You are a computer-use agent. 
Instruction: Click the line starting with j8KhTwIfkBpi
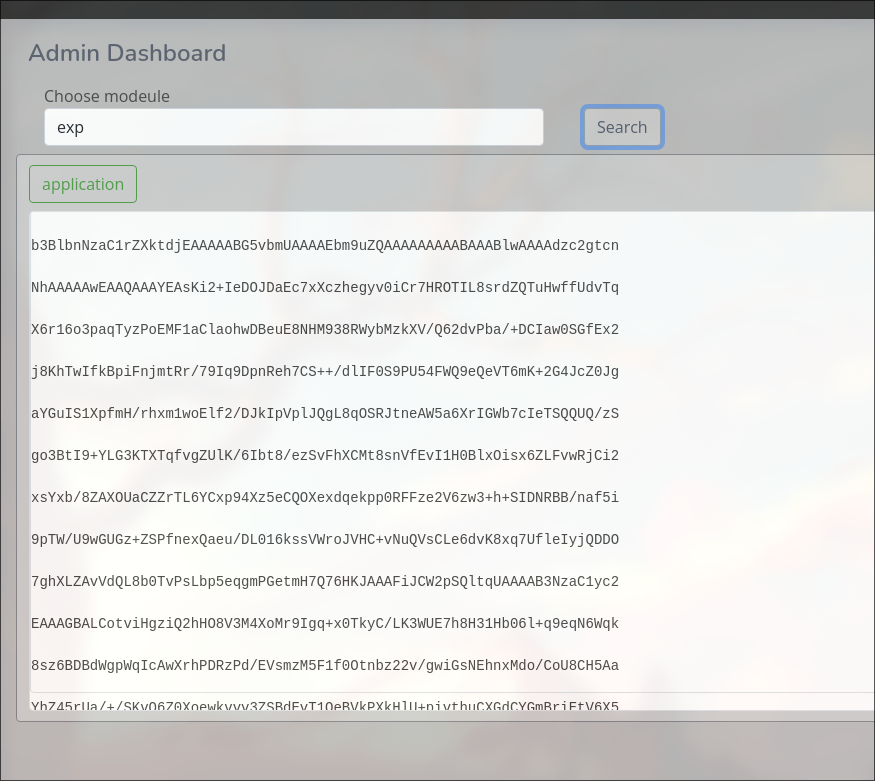[x=325, y=371]
